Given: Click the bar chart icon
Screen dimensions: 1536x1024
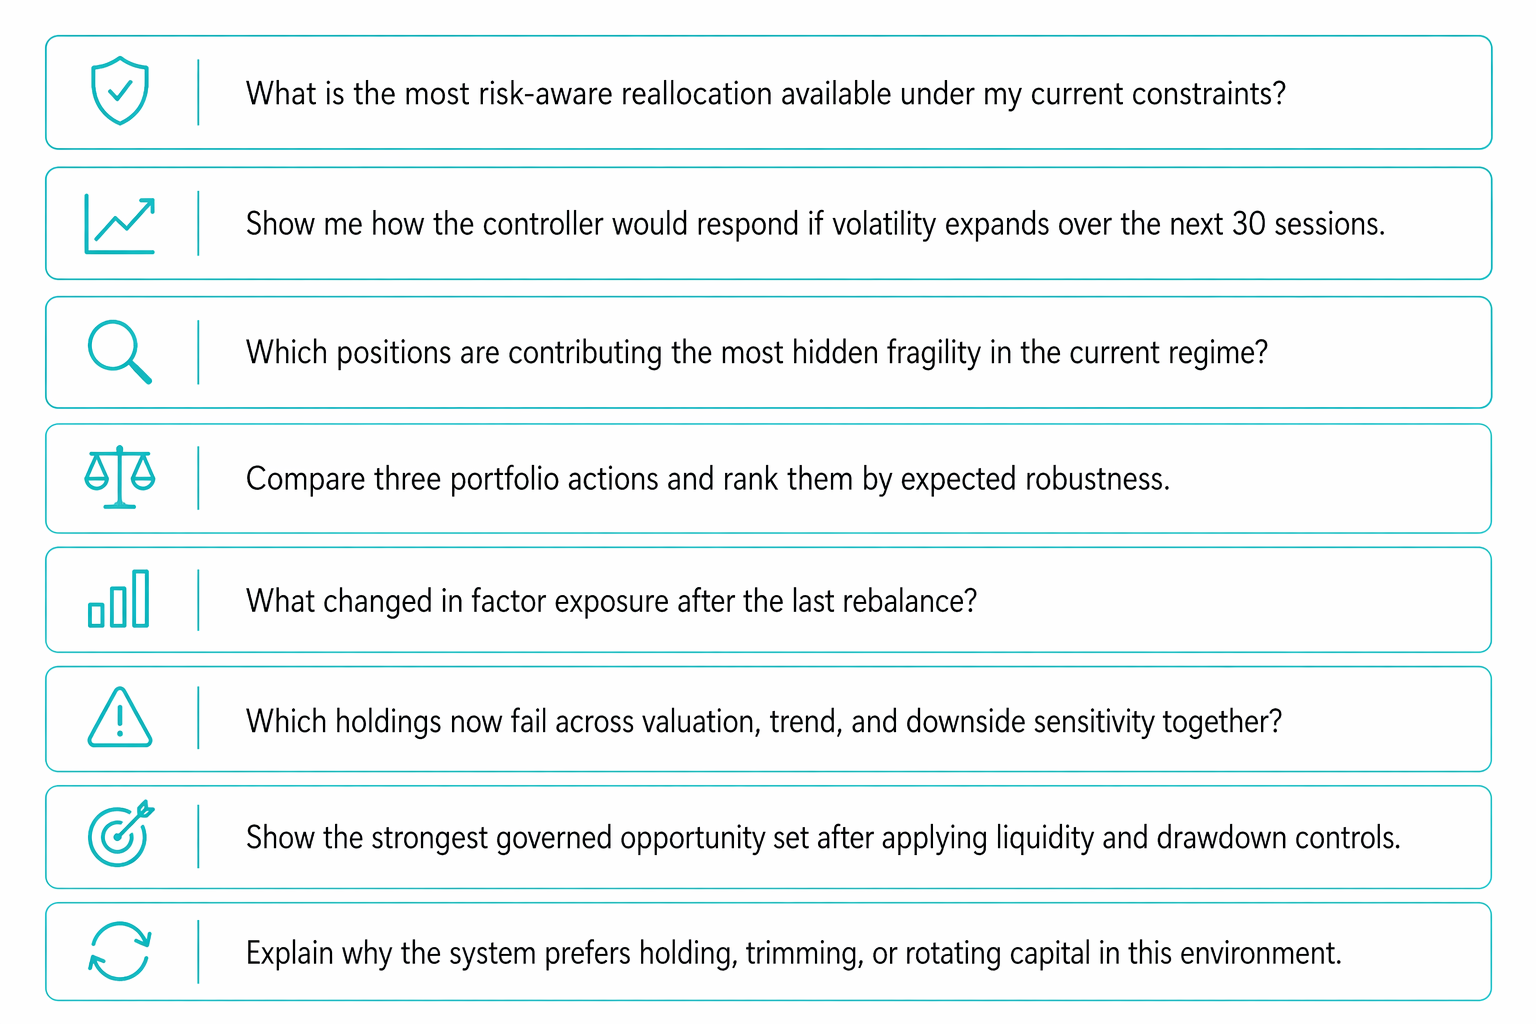Looking at the screenshot, I should pyautogui.click(x=119, y=599).
